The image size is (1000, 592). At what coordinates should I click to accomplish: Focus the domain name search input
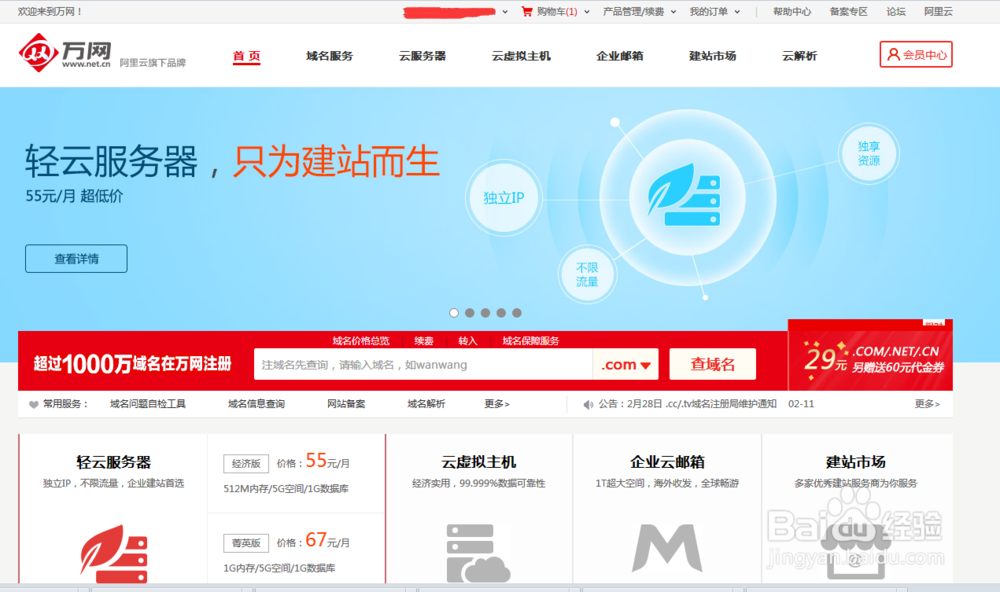coord(423,364)
